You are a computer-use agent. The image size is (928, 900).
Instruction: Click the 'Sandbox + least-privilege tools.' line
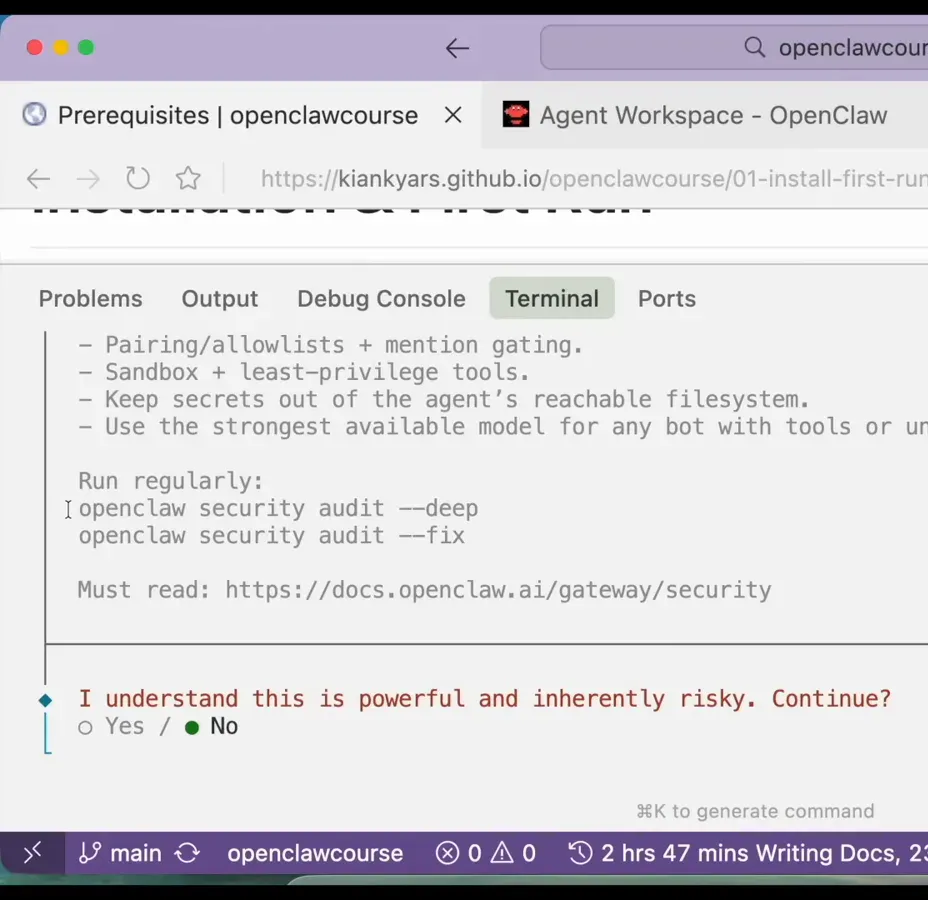304,372
